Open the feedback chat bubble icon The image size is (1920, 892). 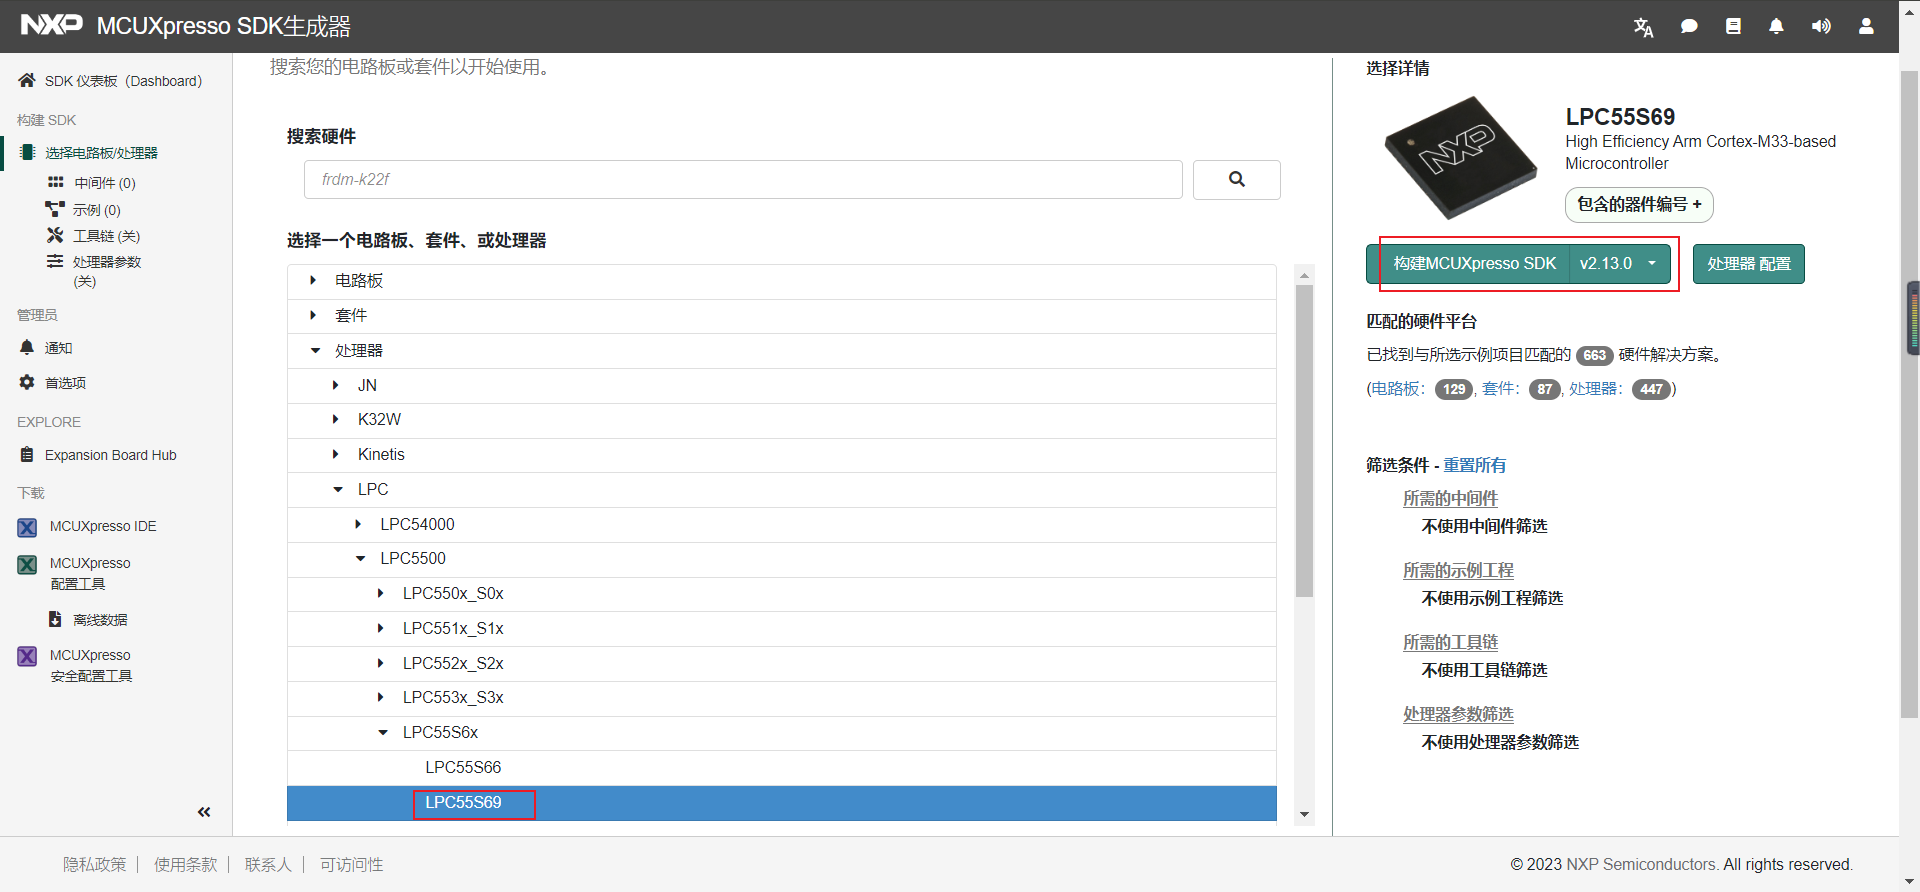1689,27
